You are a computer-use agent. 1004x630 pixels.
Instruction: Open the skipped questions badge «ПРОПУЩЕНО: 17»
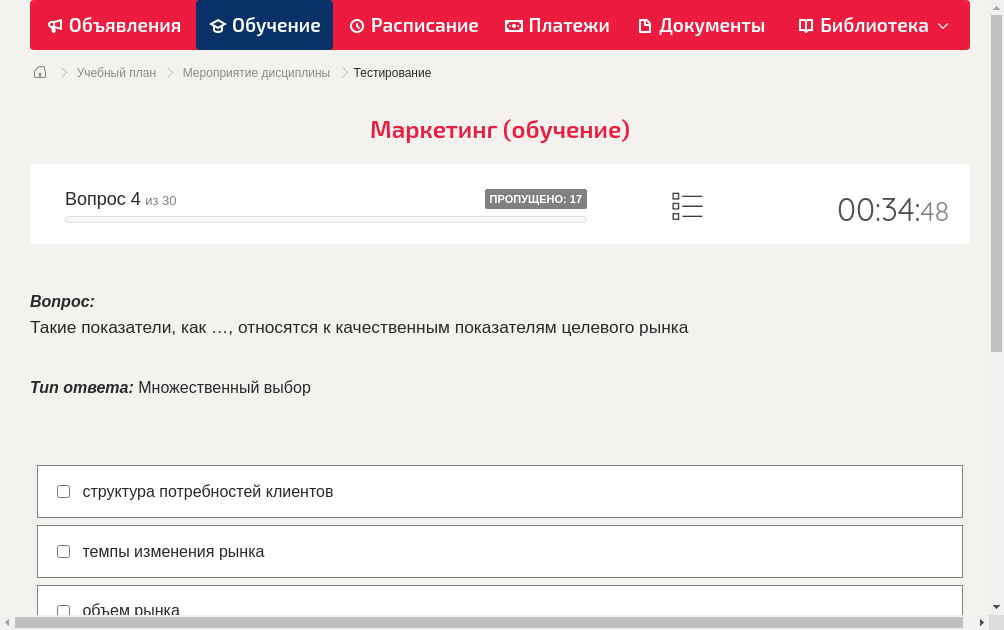coord(538,199)
